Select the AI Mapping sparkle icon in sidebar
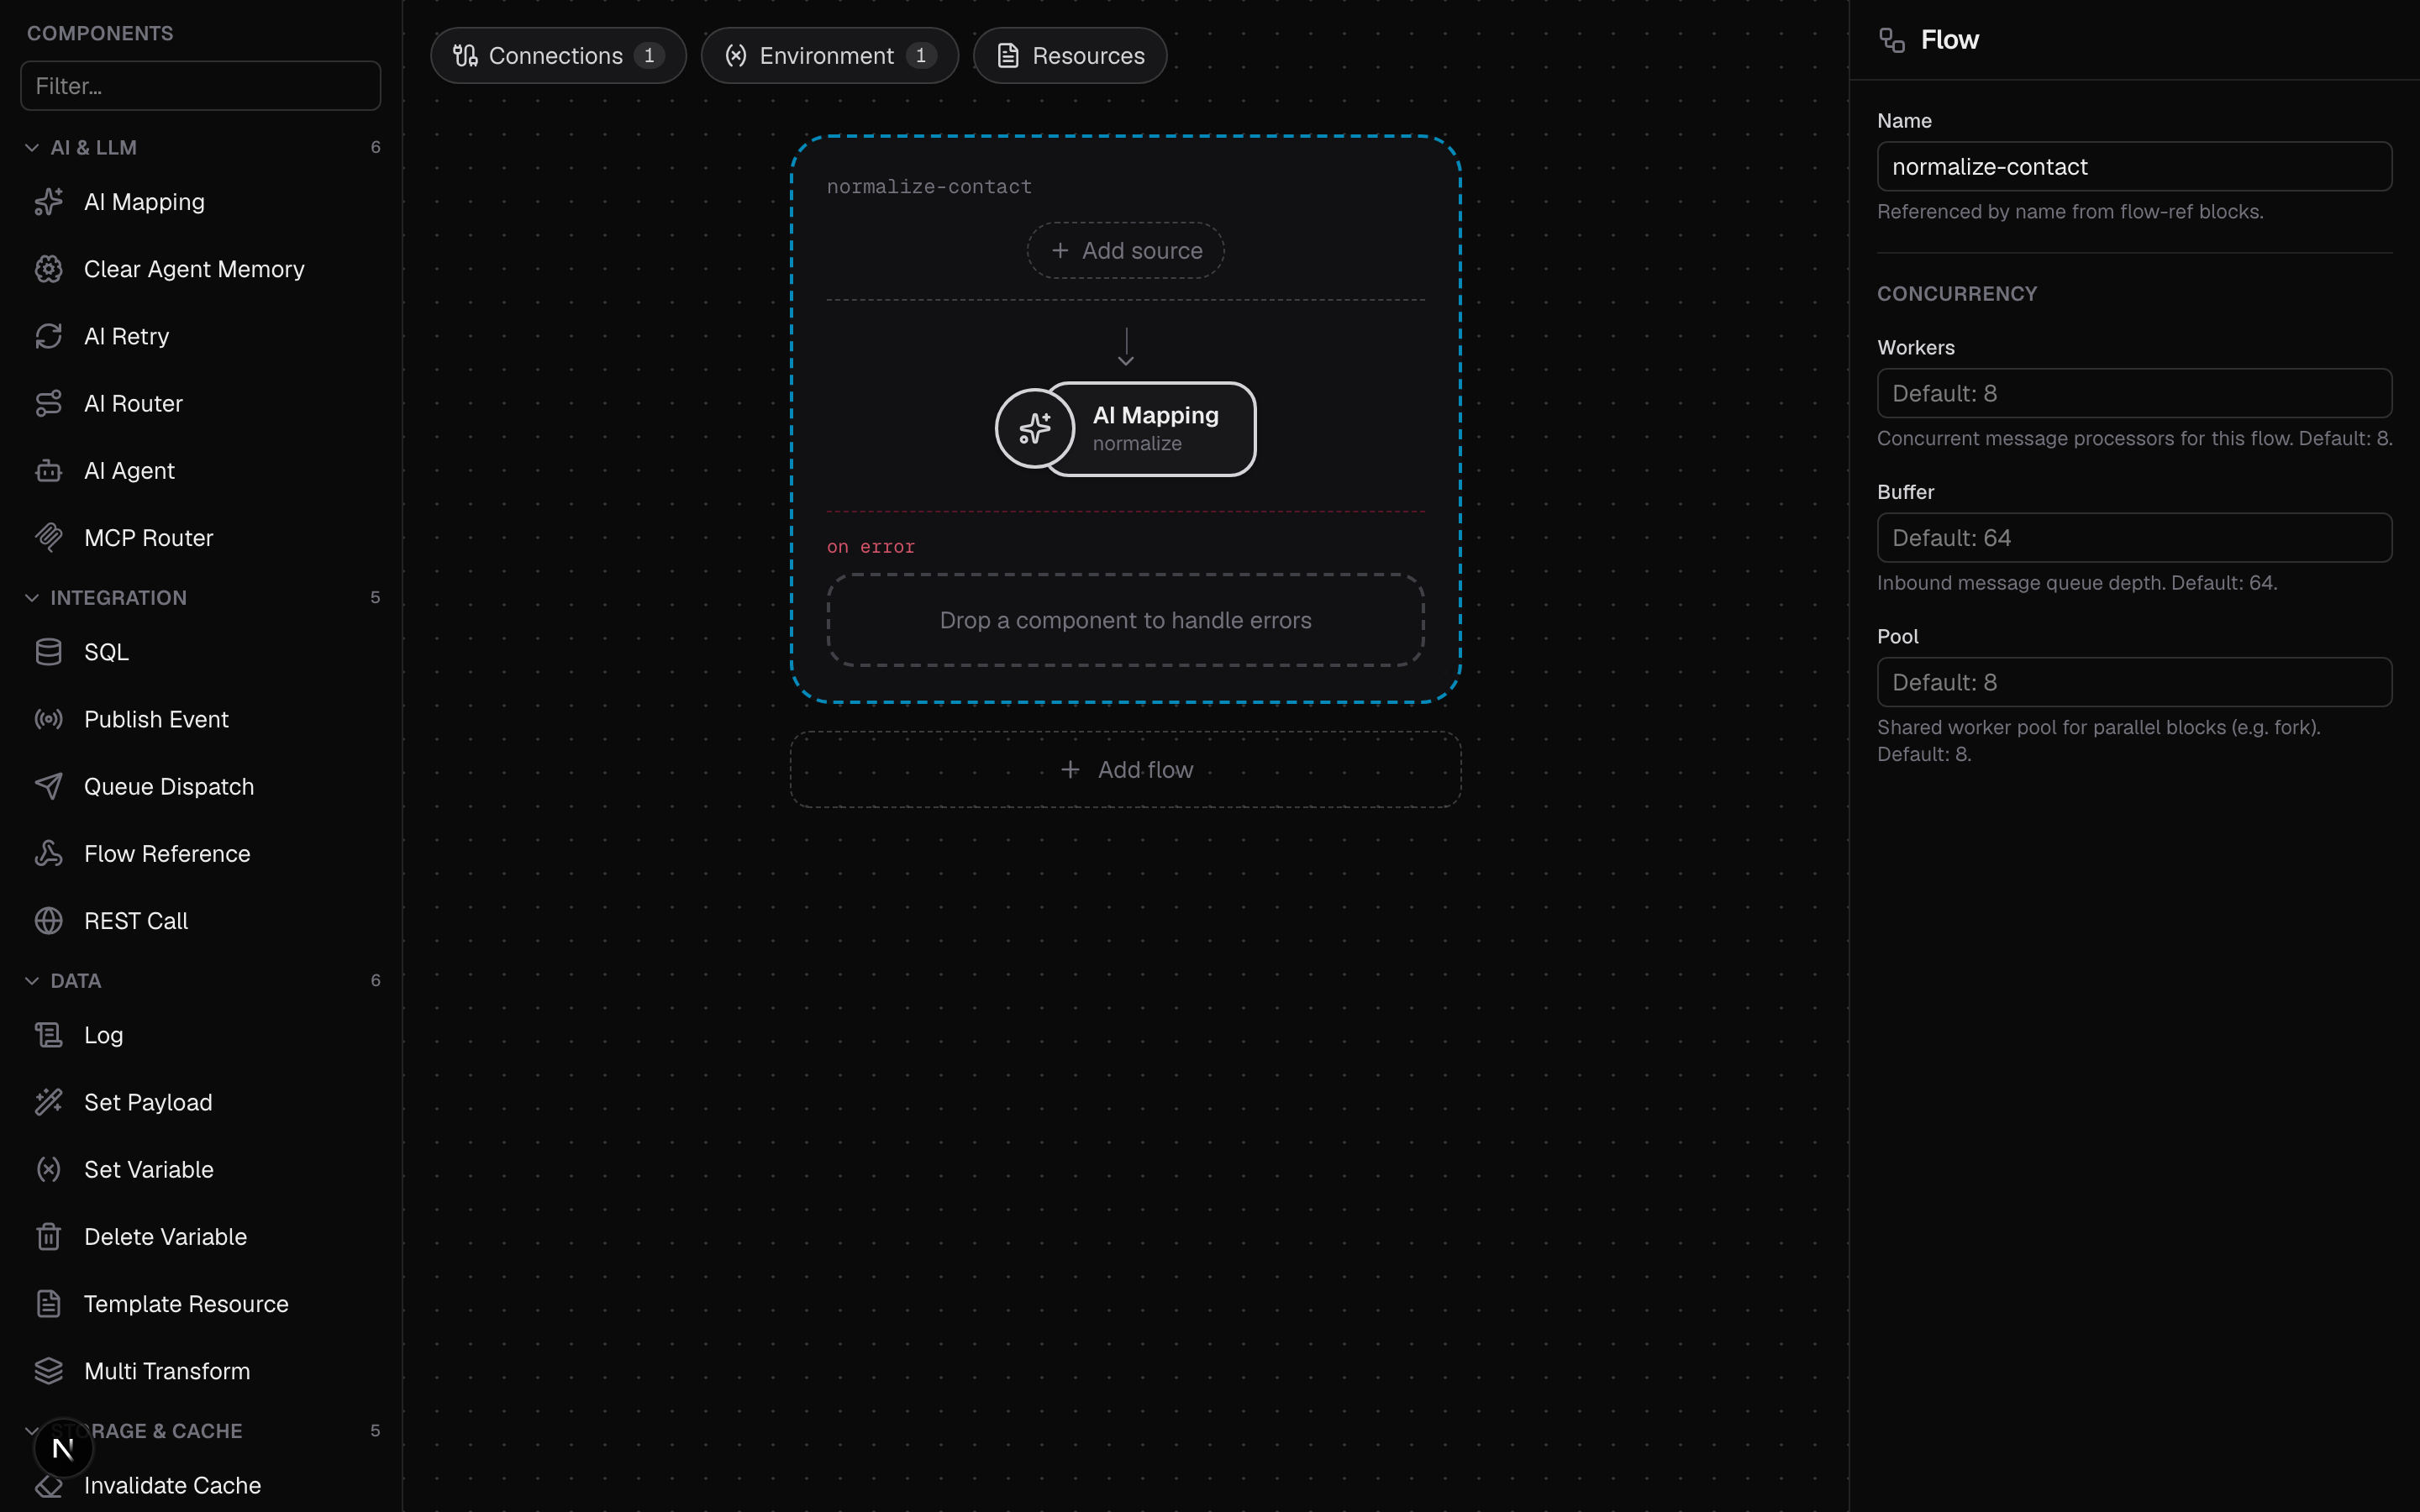The height and width of the screenshot is (1512, 2420). click(x=48, y=202)
